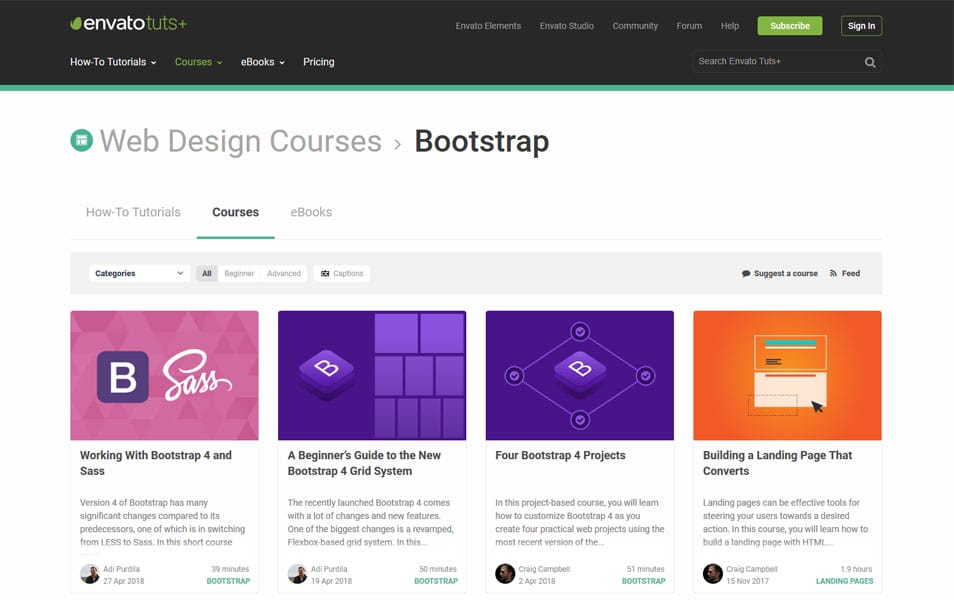This screenshot has width=954, height=600.
Task: Click author name Adi Purdila dated 27 Apr 2018
Action: coord(121,569)
